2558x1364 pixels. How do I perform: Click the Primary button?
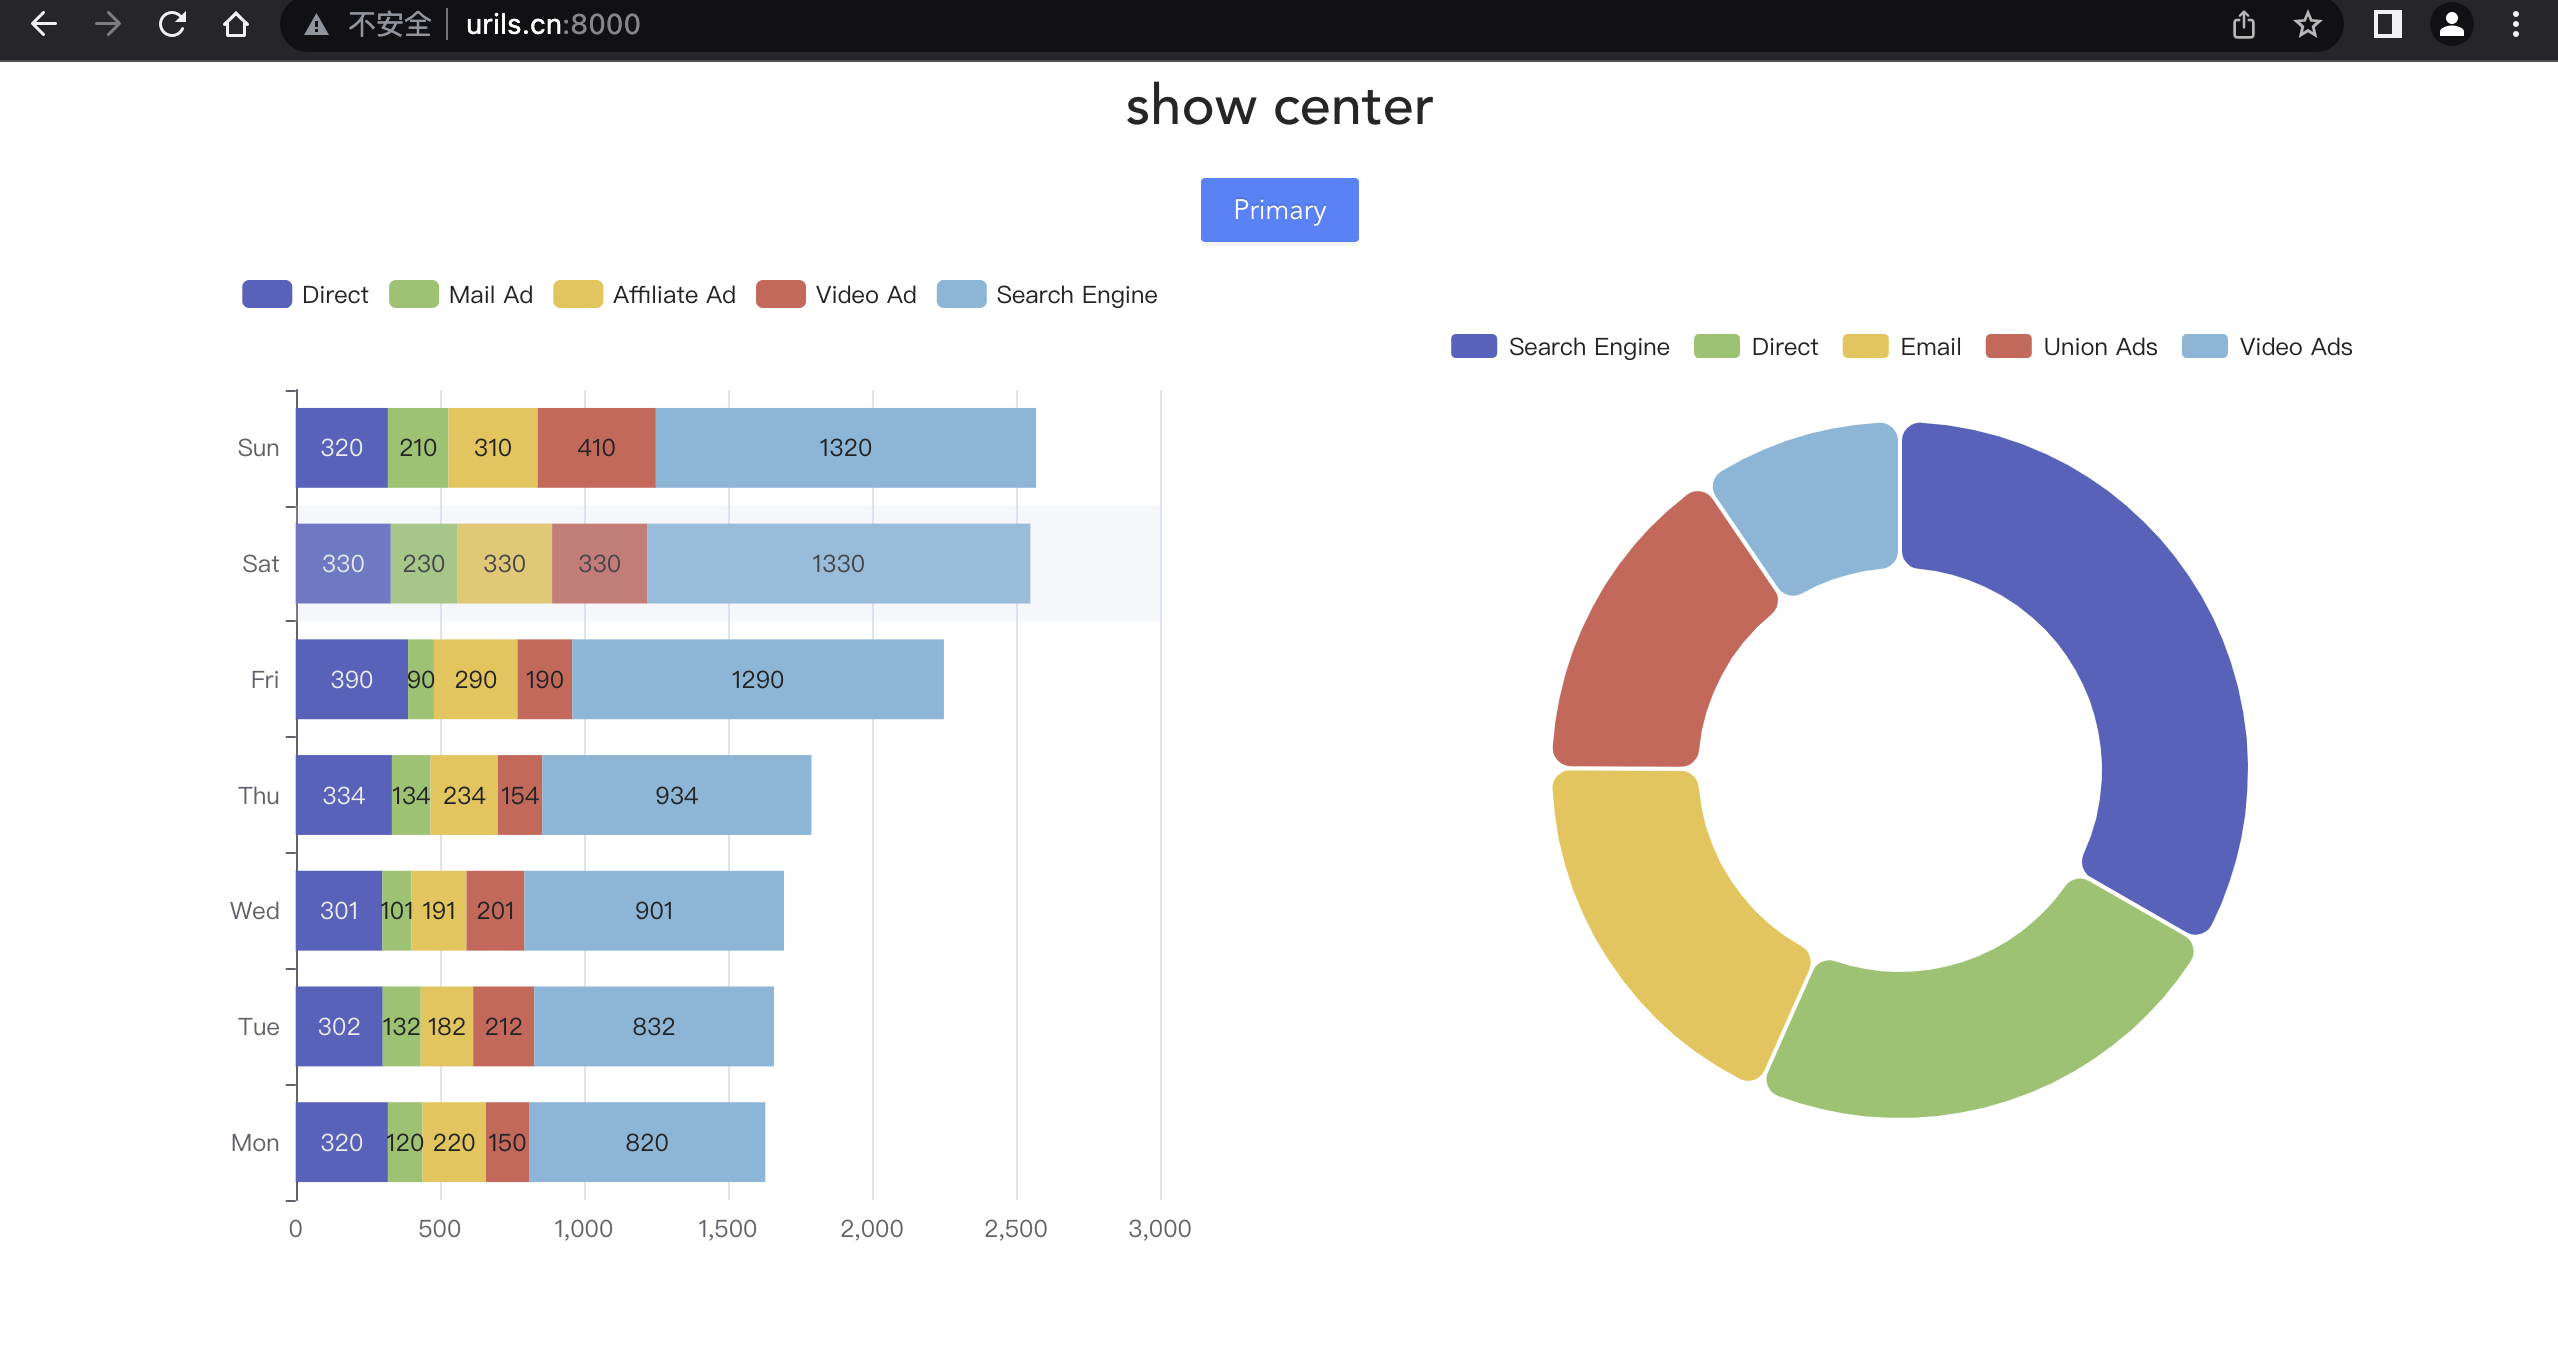[1279, 210]
